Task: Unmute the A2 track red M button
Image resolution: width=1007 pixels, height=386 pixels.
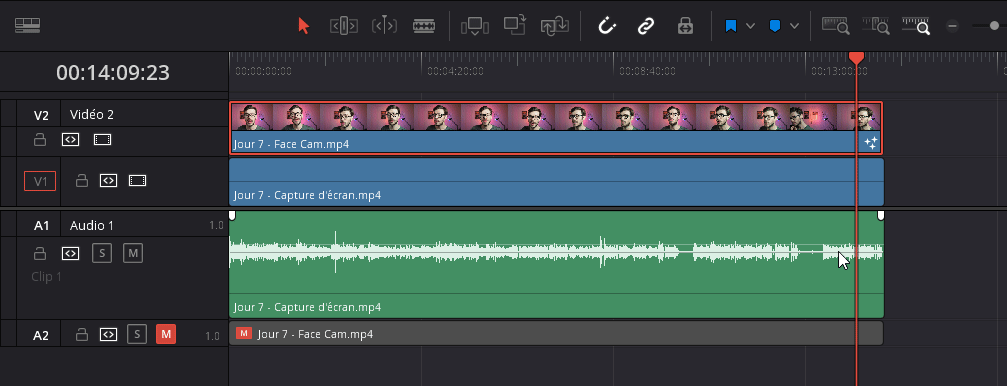Action: (x=166, y=334)
